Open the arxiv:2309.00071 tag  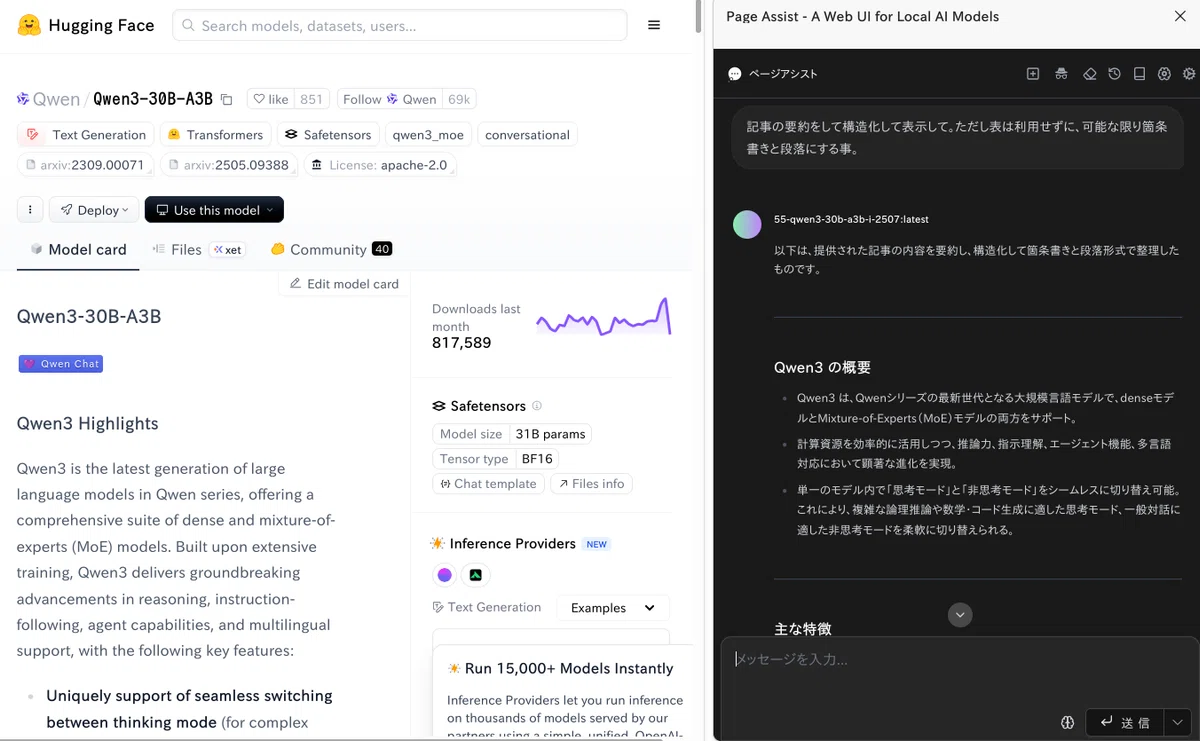85,165
